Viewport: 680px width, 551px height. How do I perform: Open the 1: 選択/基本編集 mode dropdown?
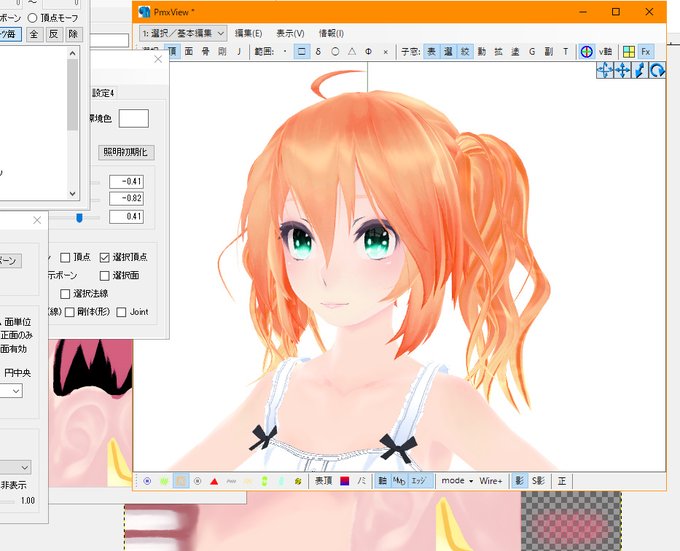point(183,33)
